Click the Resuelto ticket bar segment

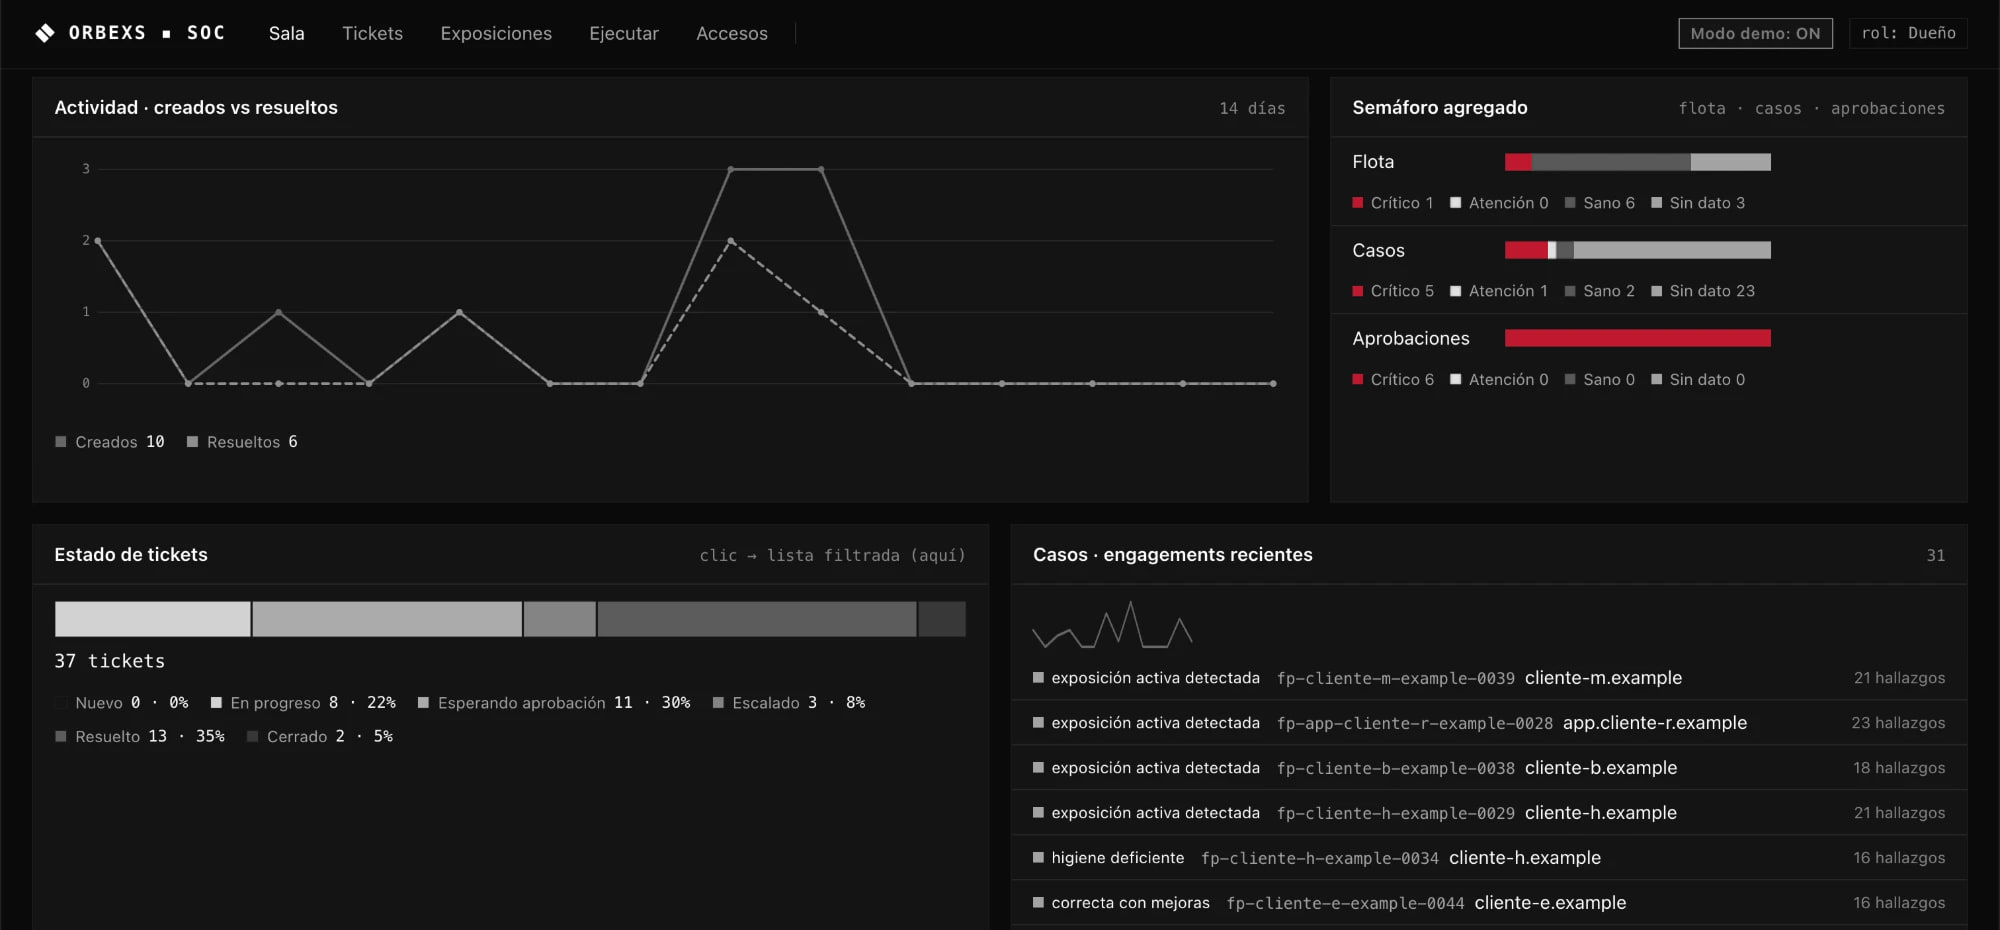click(x=757, y=619)
